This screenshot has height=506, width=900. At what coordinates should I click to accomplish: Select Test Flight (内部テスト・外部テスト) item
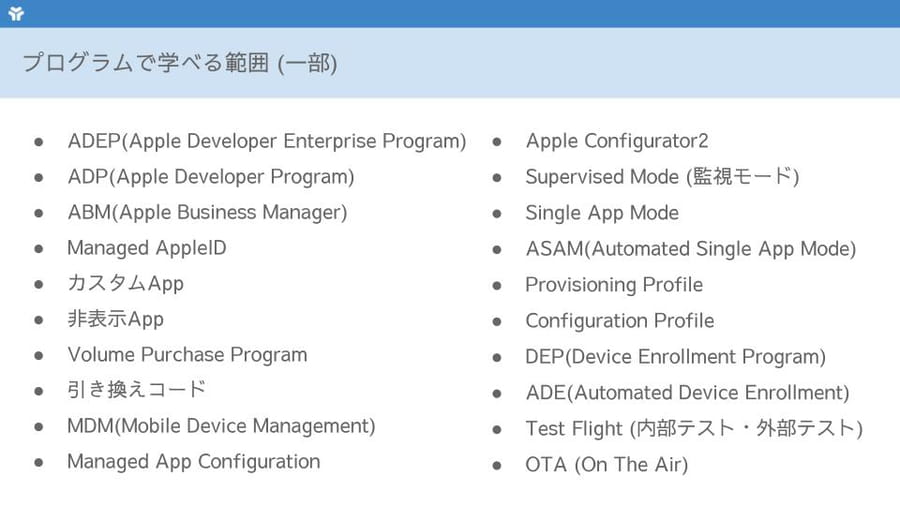pyautogui.click(x=694, y=429)
